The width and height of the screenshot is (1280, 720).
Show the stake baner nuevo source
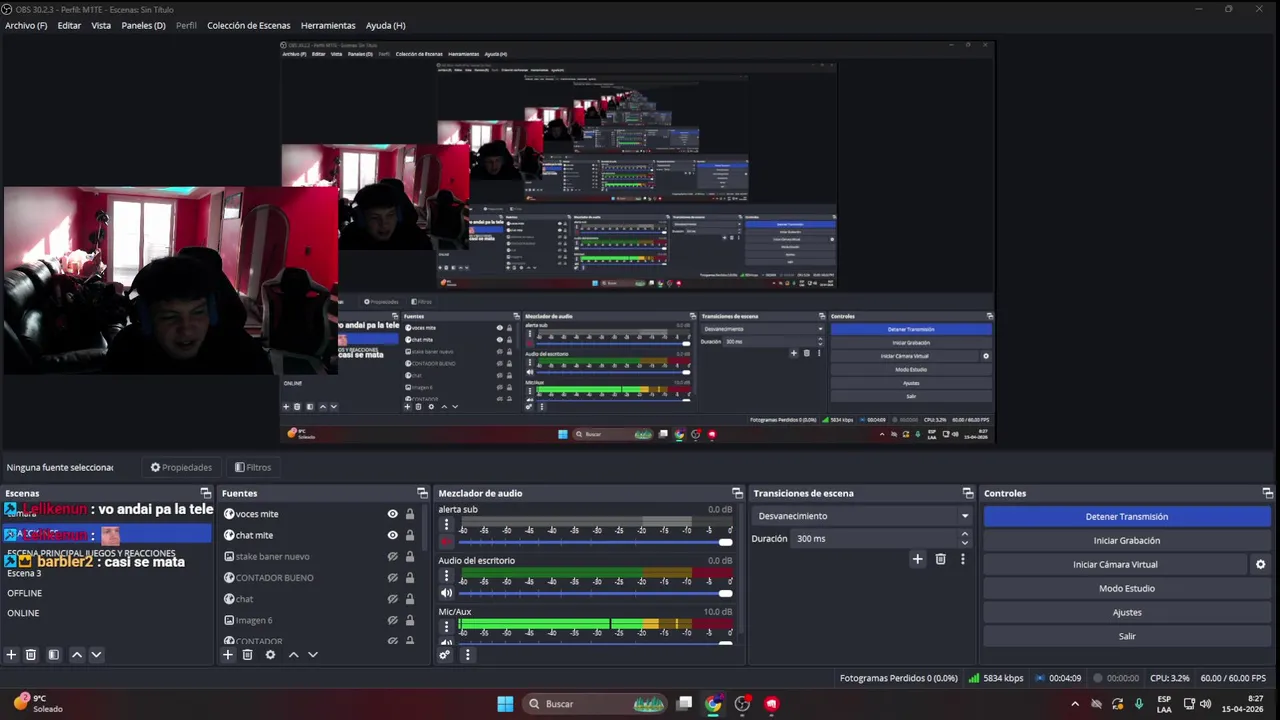point(392,556)
